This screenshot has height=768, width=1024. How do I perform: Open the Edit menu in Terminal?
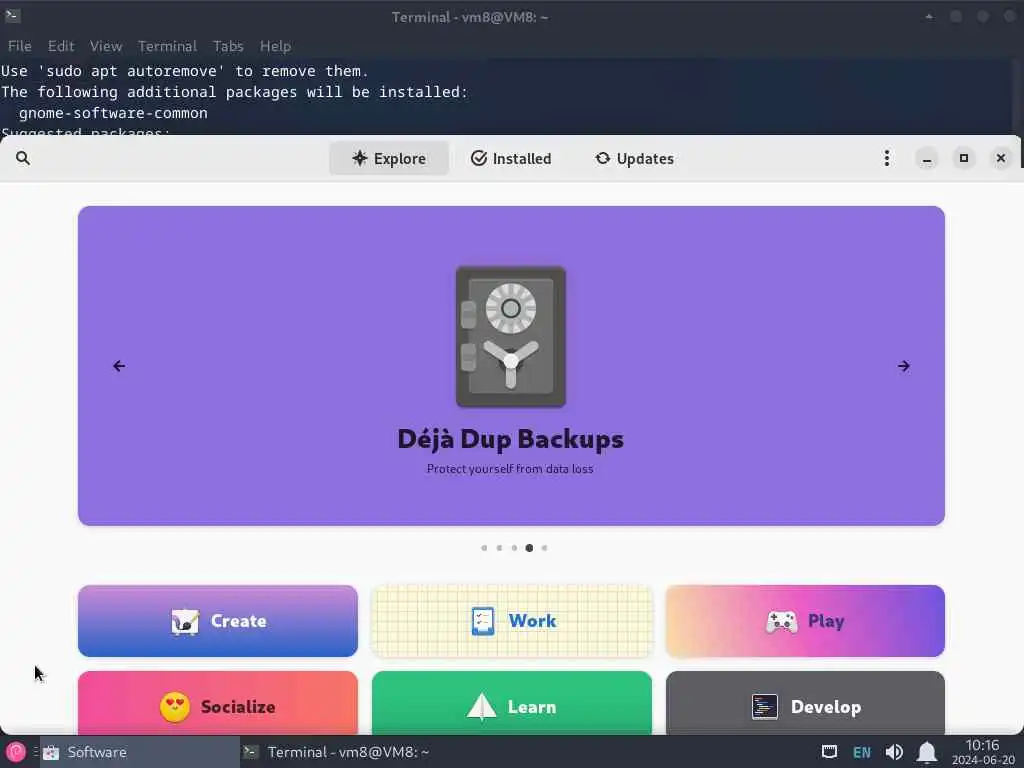(61, 46)
